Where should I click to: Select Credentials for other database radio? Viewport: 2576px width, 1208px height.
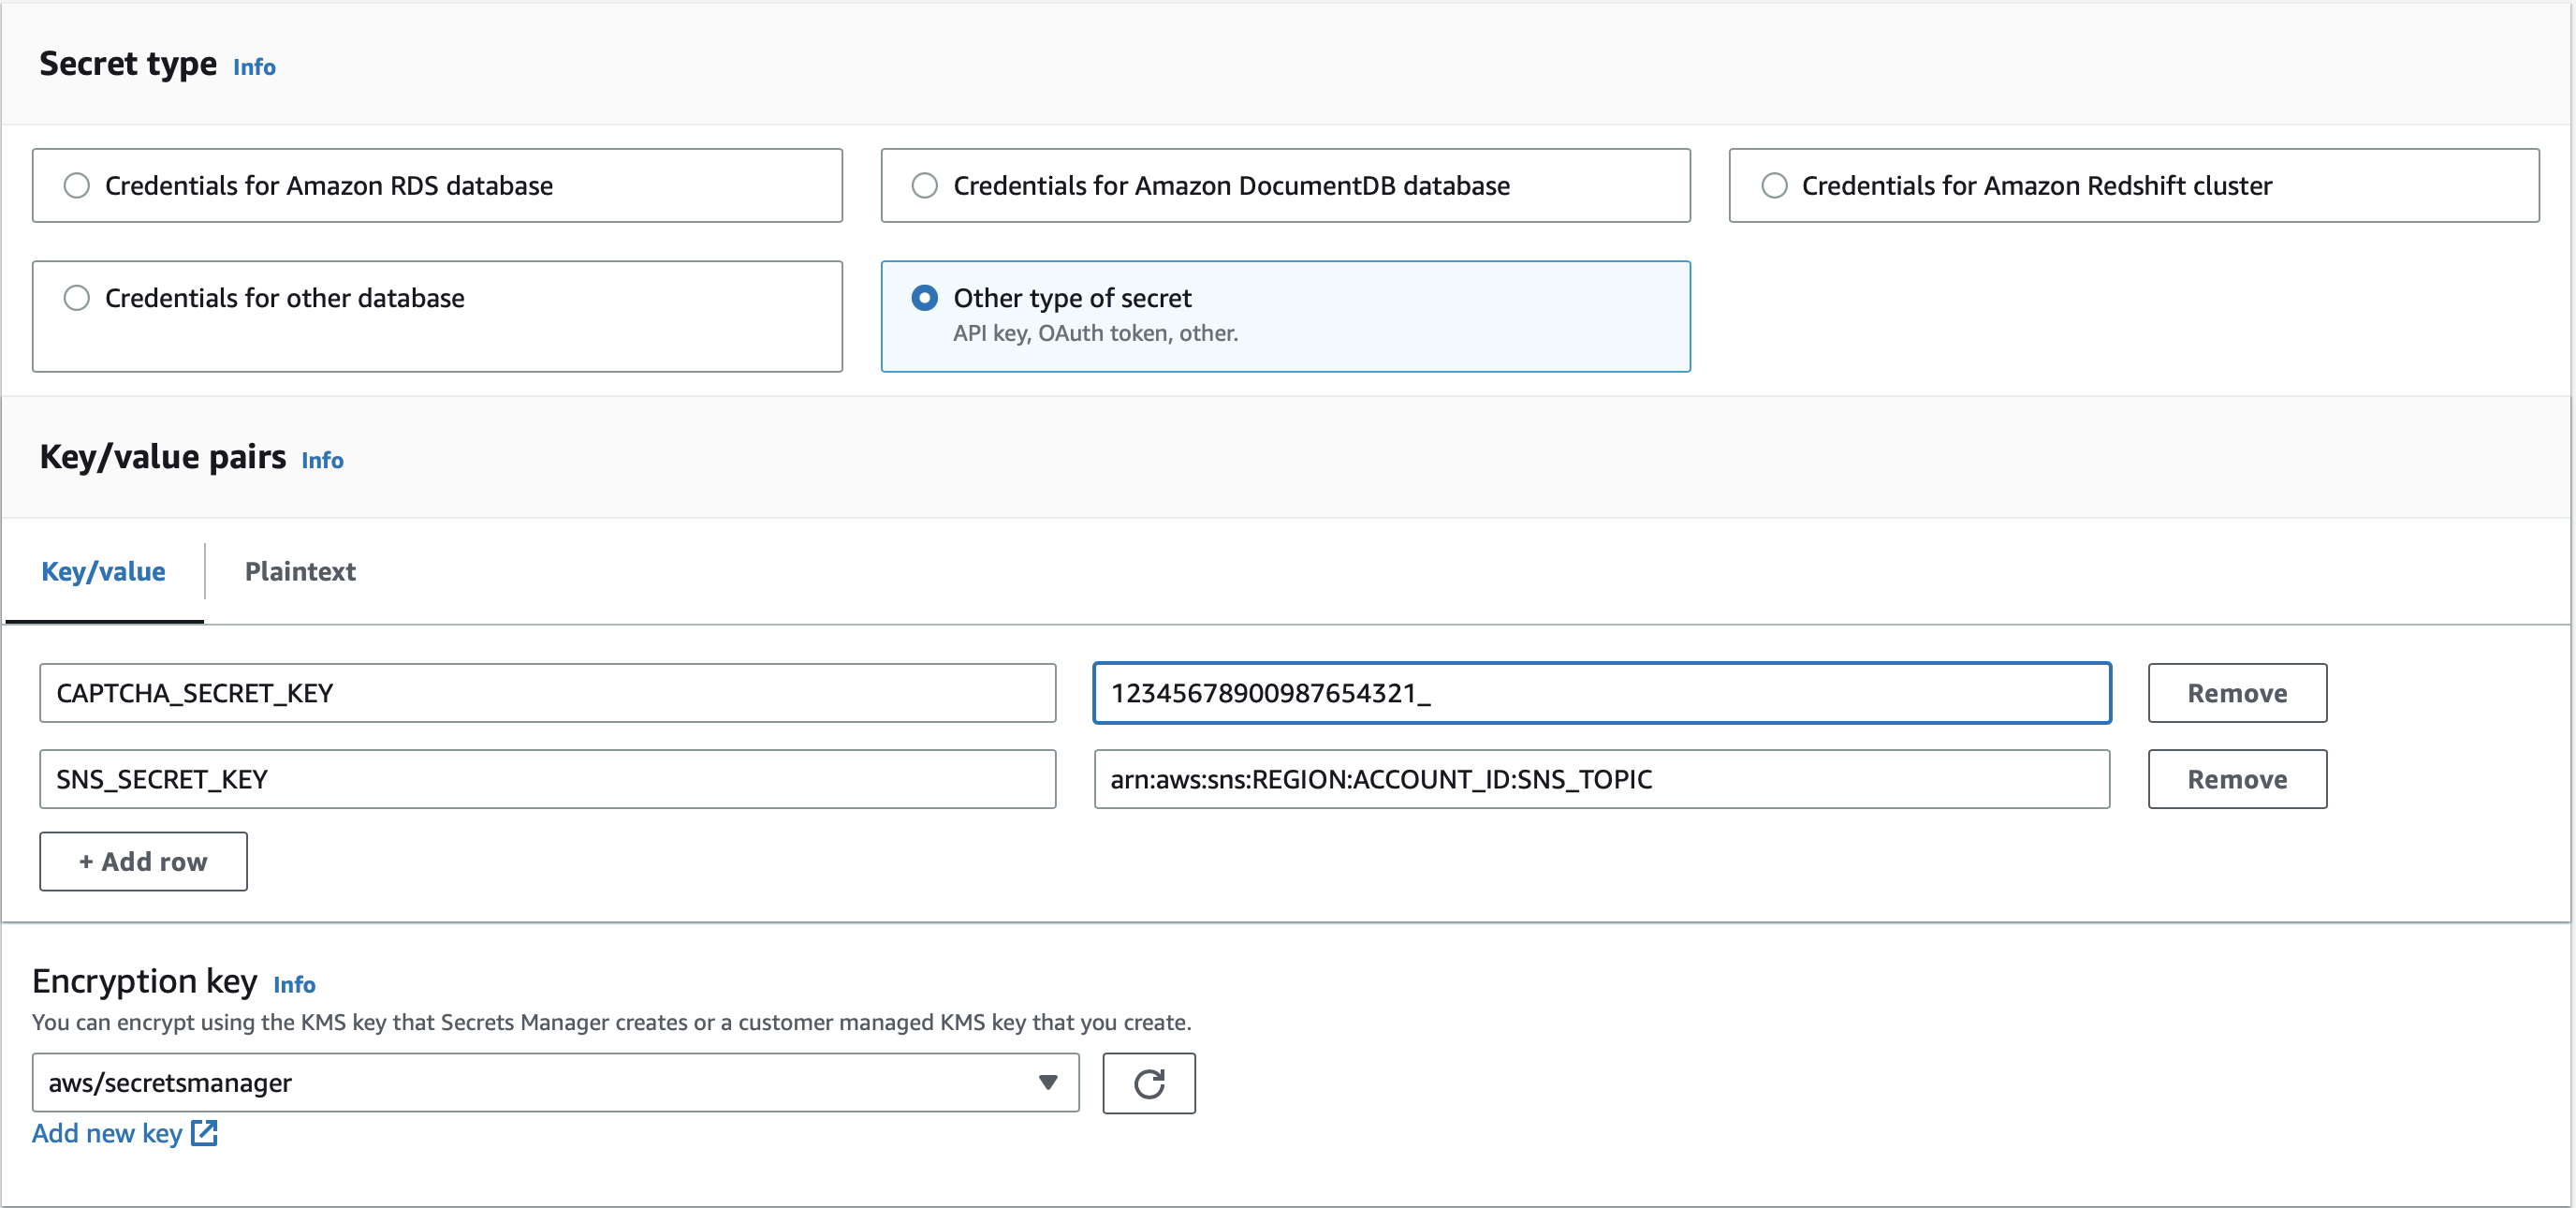coord(77,298)
